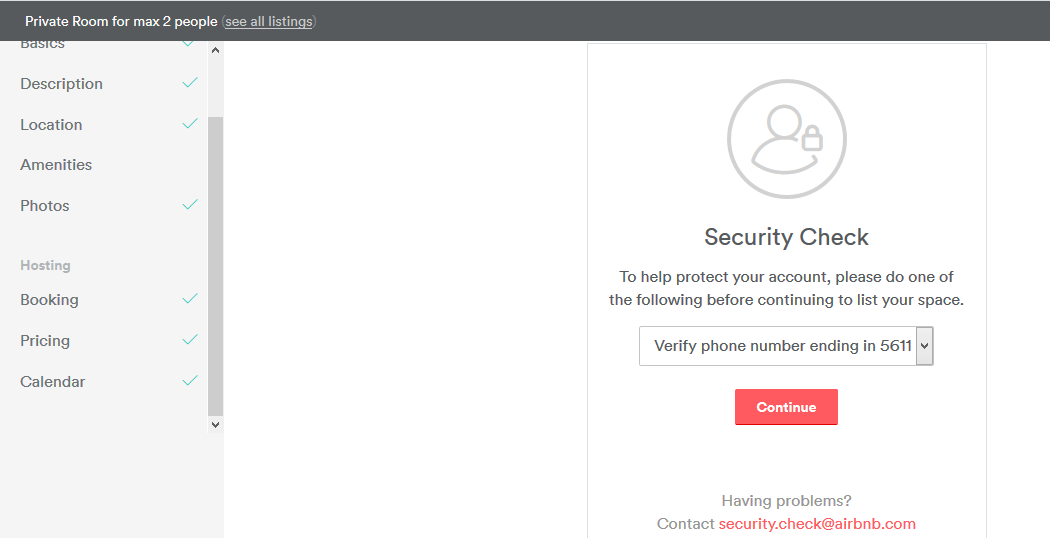
Task: Click the checkmark next to Description
Action: click(190, 83)
